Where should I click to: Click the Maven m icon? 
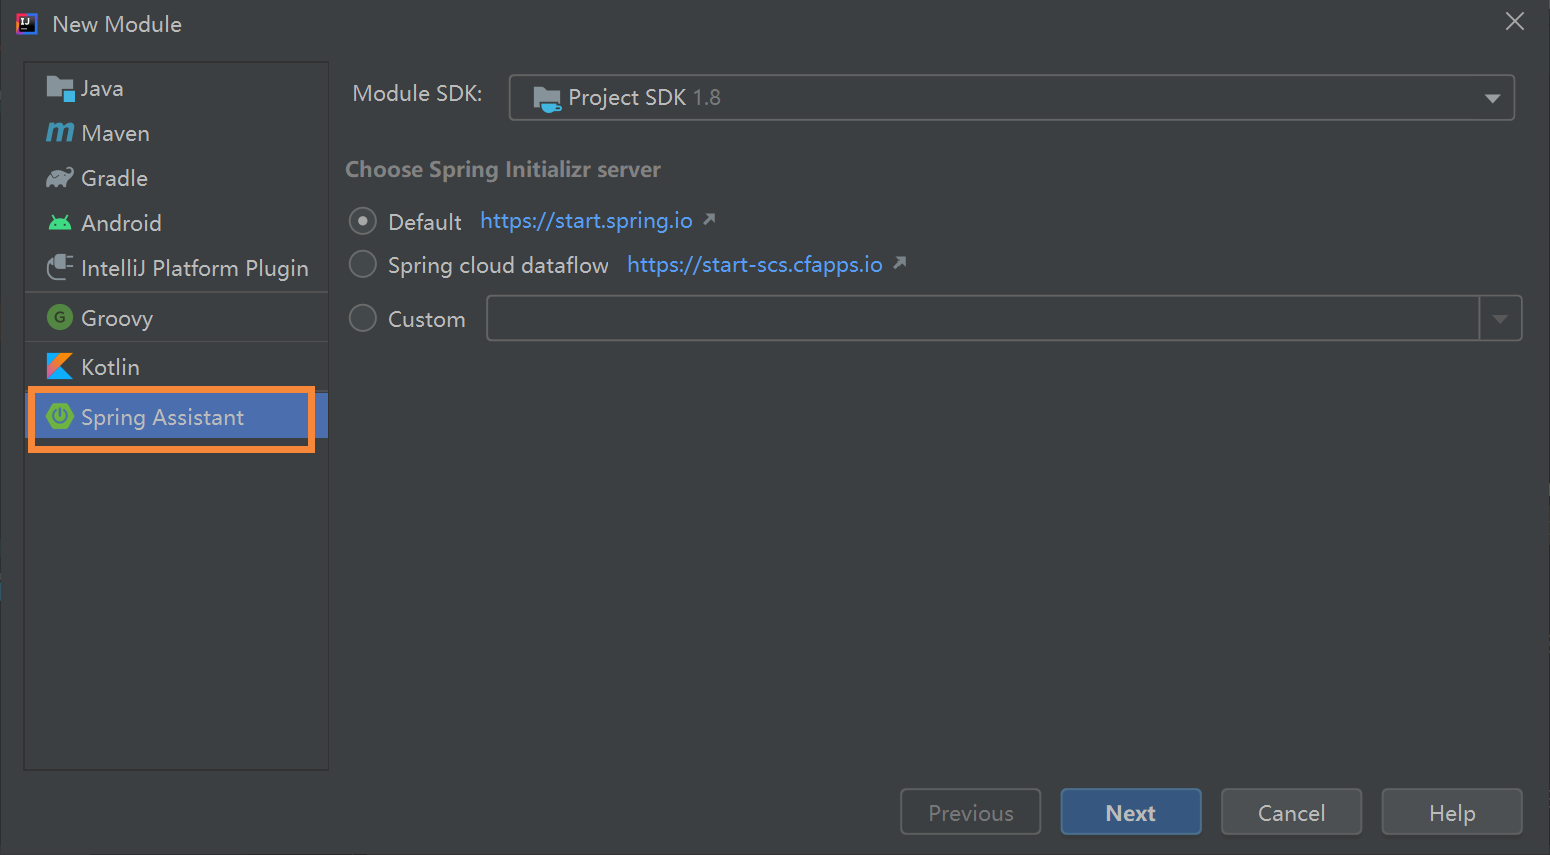pyautogui.click(x=60, y=132)
